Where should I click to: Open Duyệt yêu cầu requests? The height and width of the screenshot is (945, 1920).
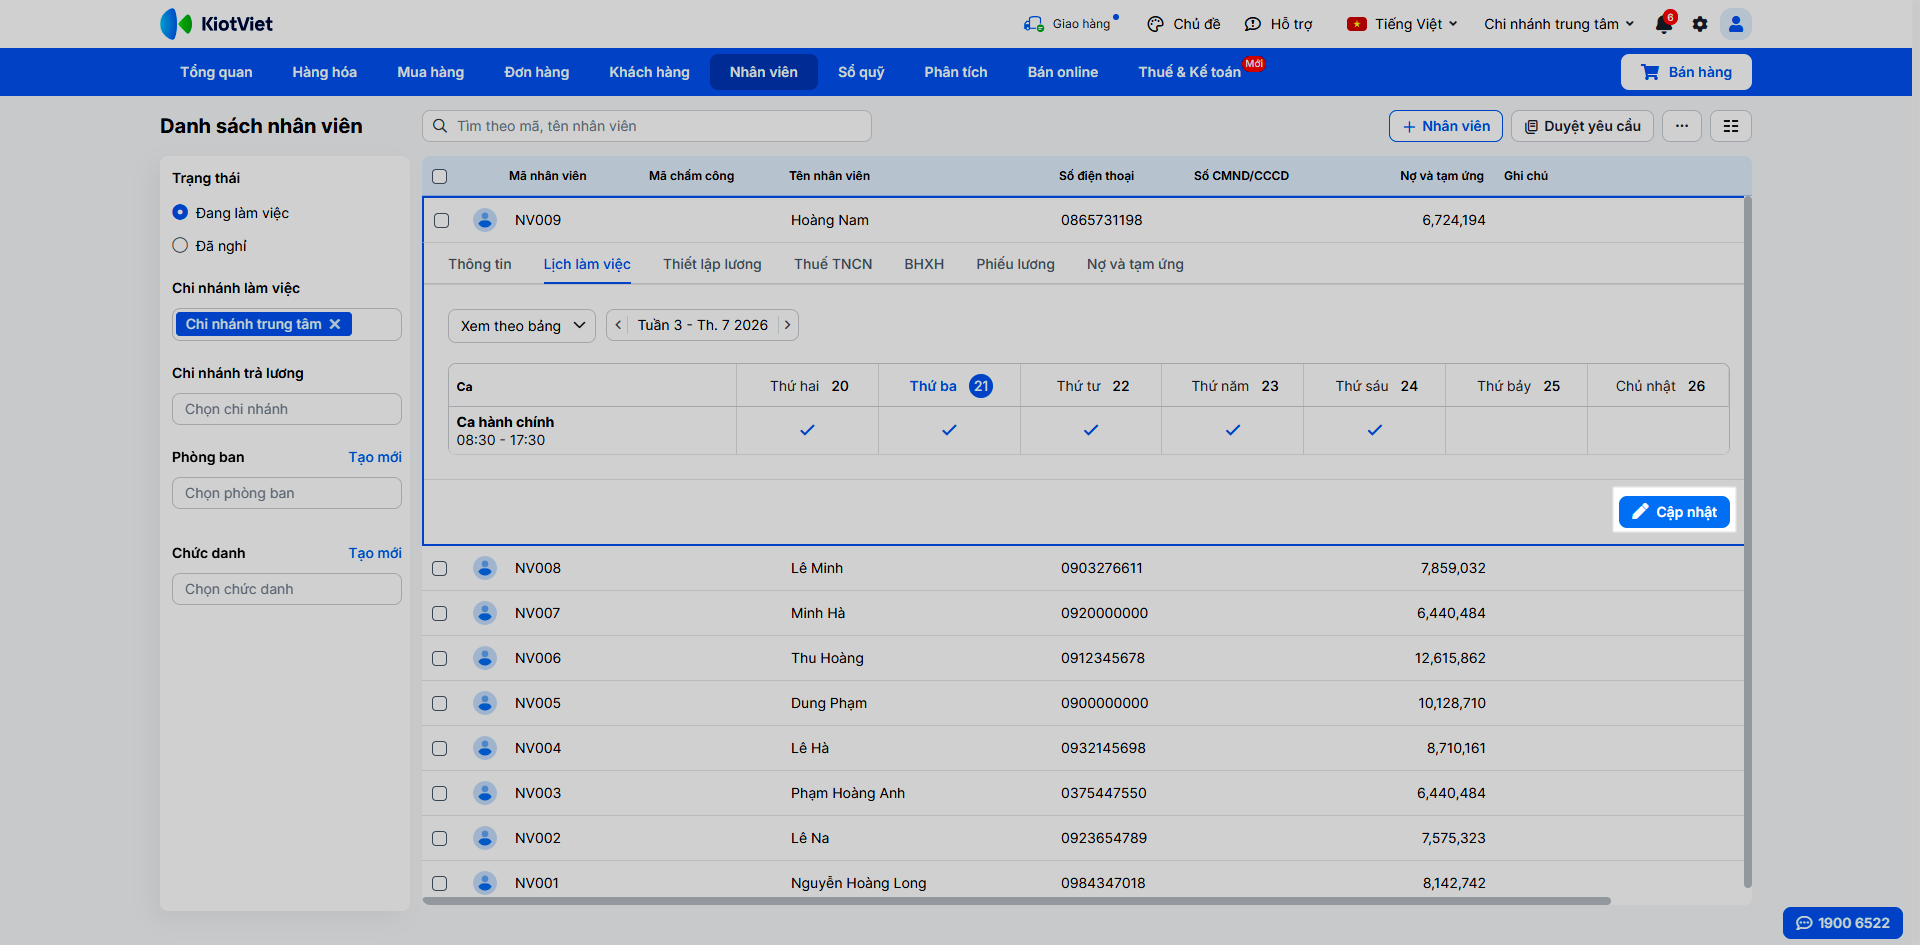tap(1582, 126)
